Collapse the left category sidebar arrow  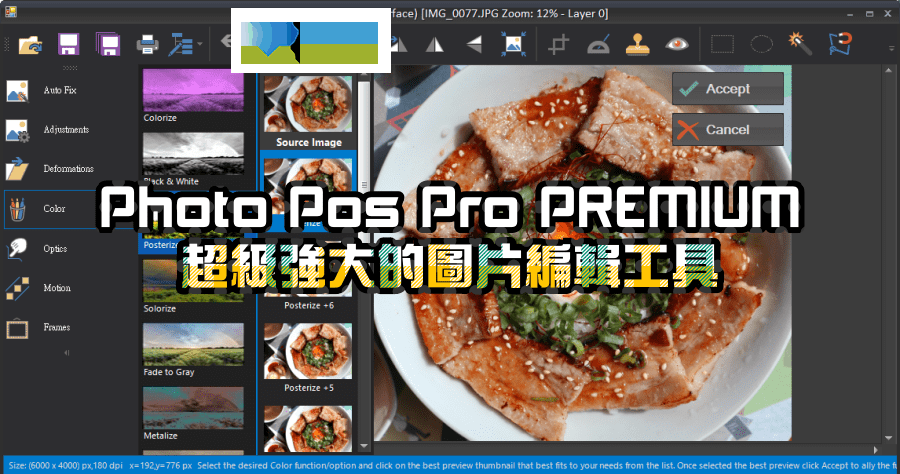click(x=67, y=353)
